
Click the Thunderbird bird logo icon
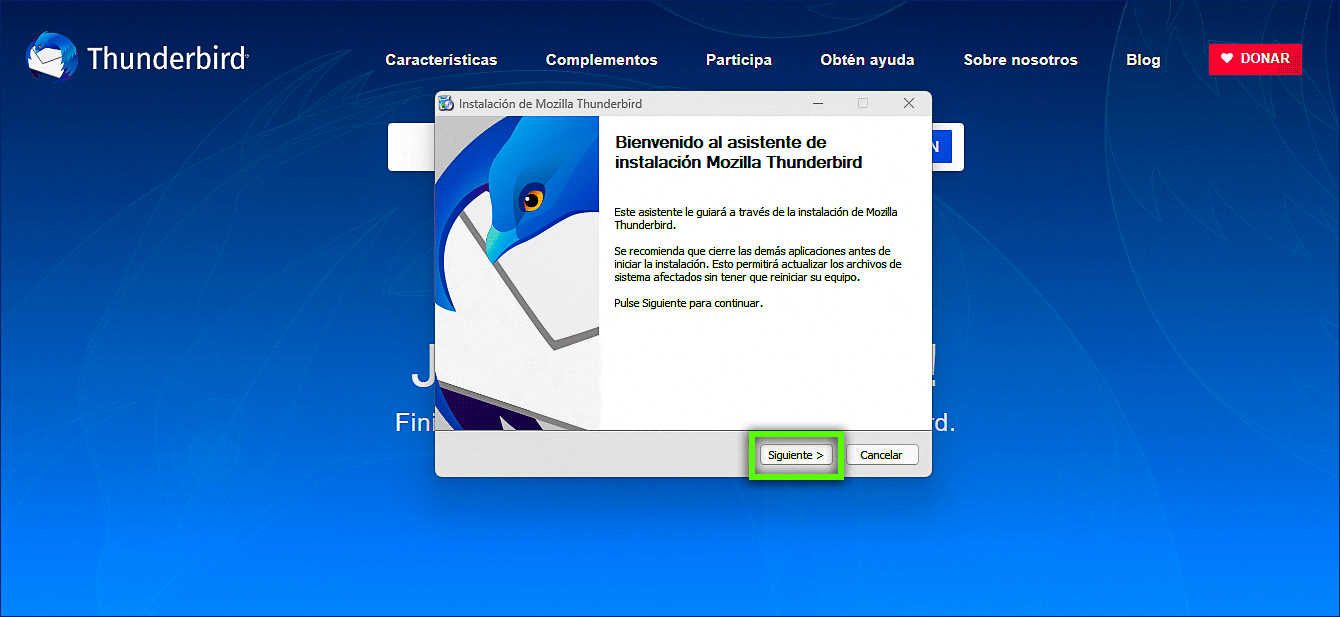[51, 57]
